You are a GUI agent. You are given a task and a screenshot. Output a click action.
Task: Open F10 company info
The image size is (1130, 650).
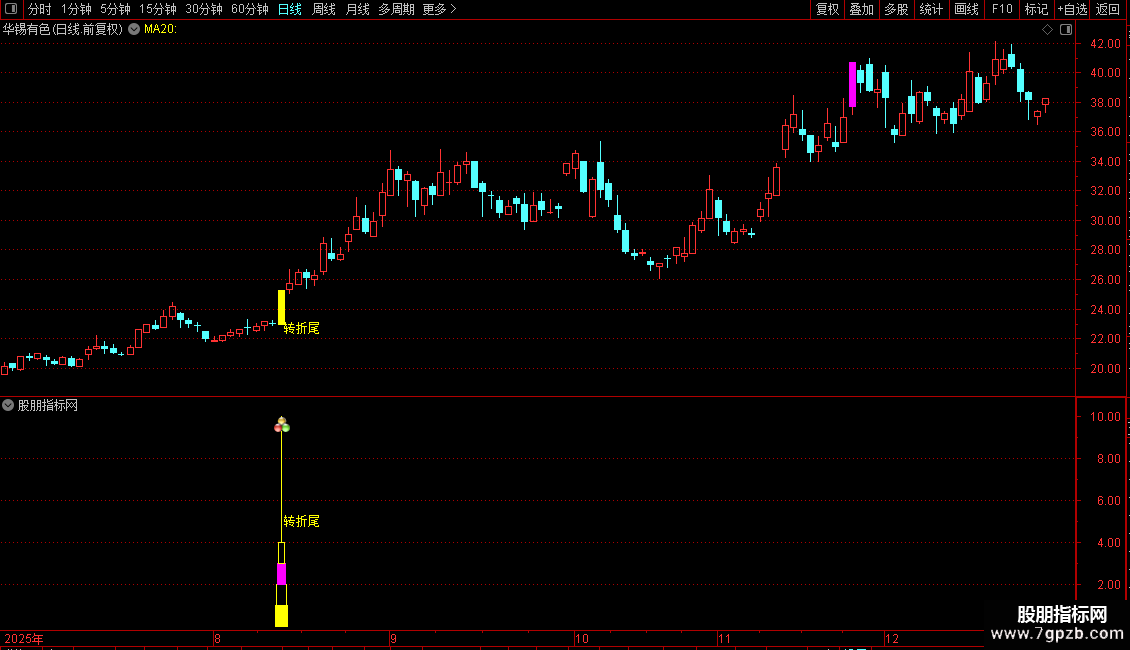pyautogui.click(x=1002, y=9)
